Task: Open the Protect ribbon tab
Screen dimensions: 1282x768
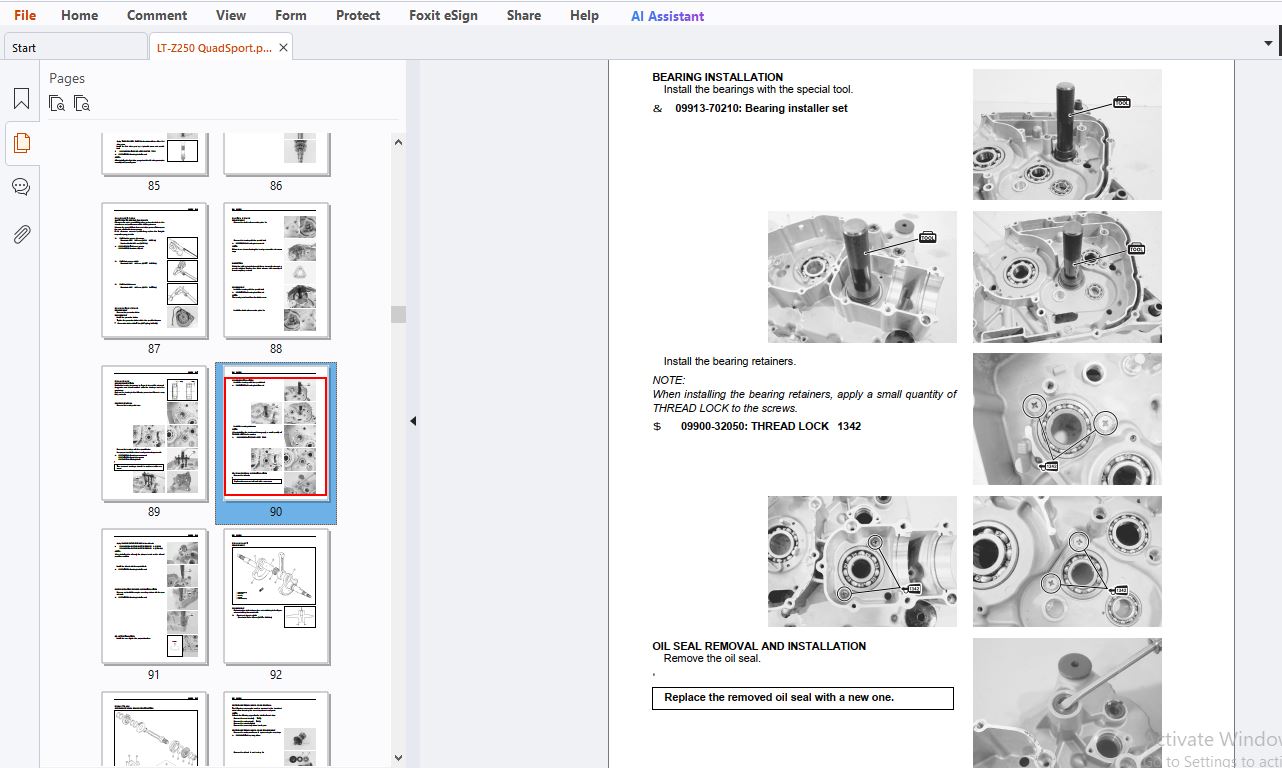Action: 358,15
